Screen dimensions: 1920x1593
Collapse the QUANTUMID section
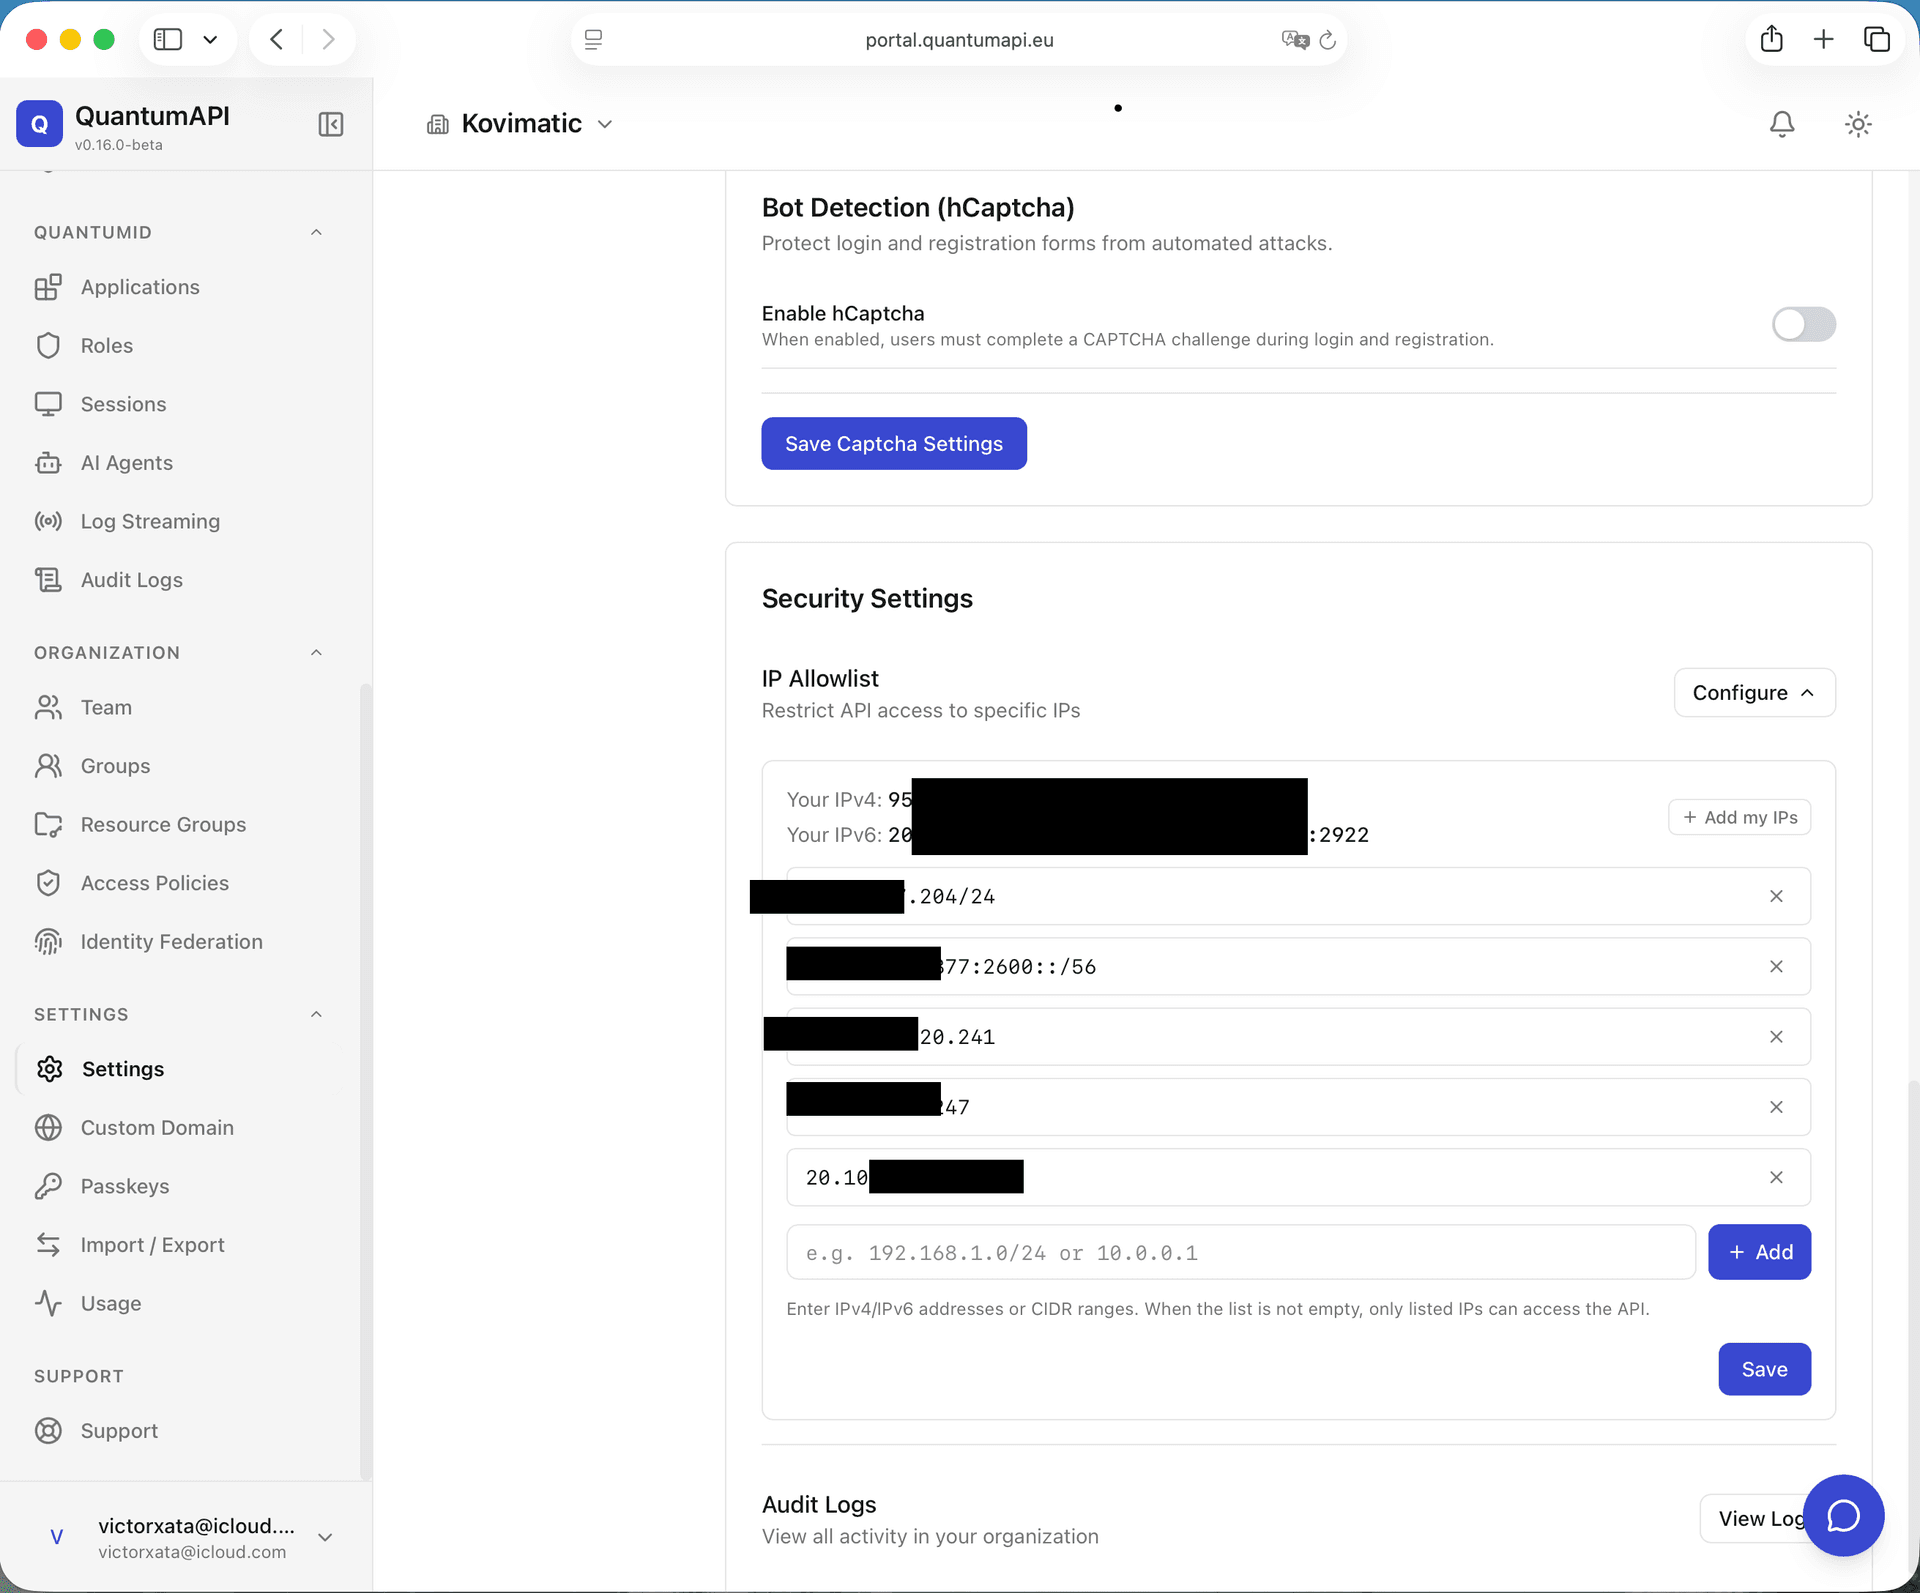point(315,231)
